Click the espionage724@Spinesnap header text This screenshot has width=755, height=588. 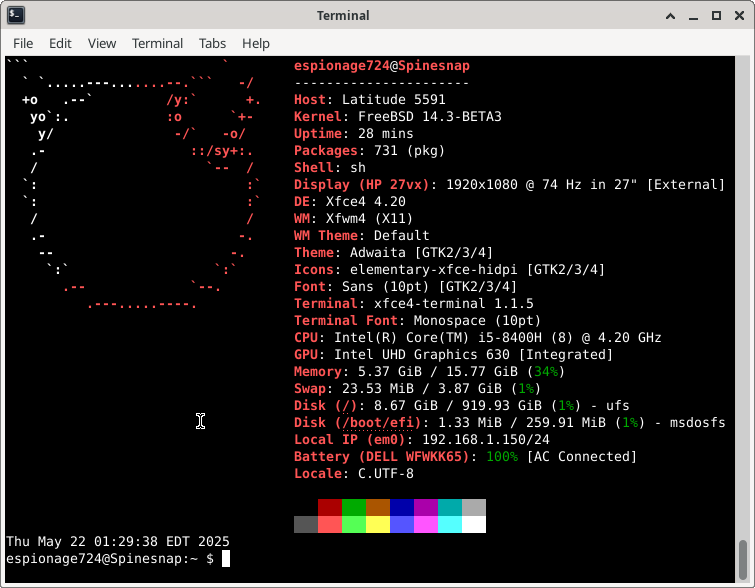382,66
